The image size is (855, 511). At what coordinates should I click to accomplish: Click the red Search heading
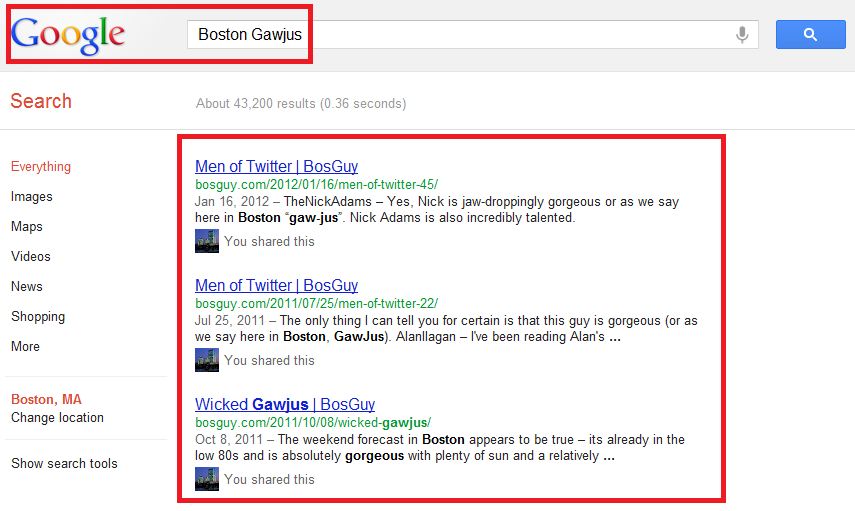coord(41,101)
